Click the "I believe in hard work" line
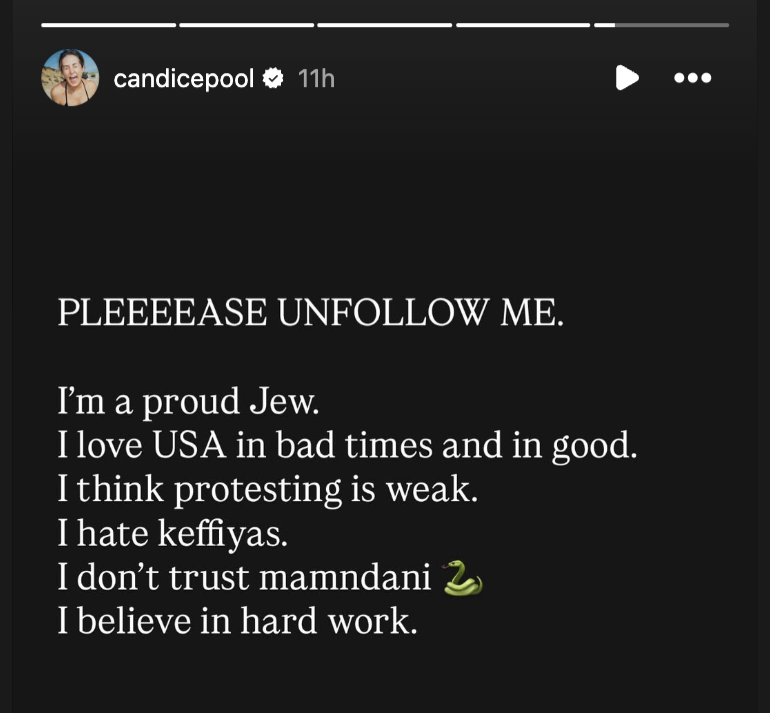The width and height of the screenshot is (770, 713). click(238, 621)
